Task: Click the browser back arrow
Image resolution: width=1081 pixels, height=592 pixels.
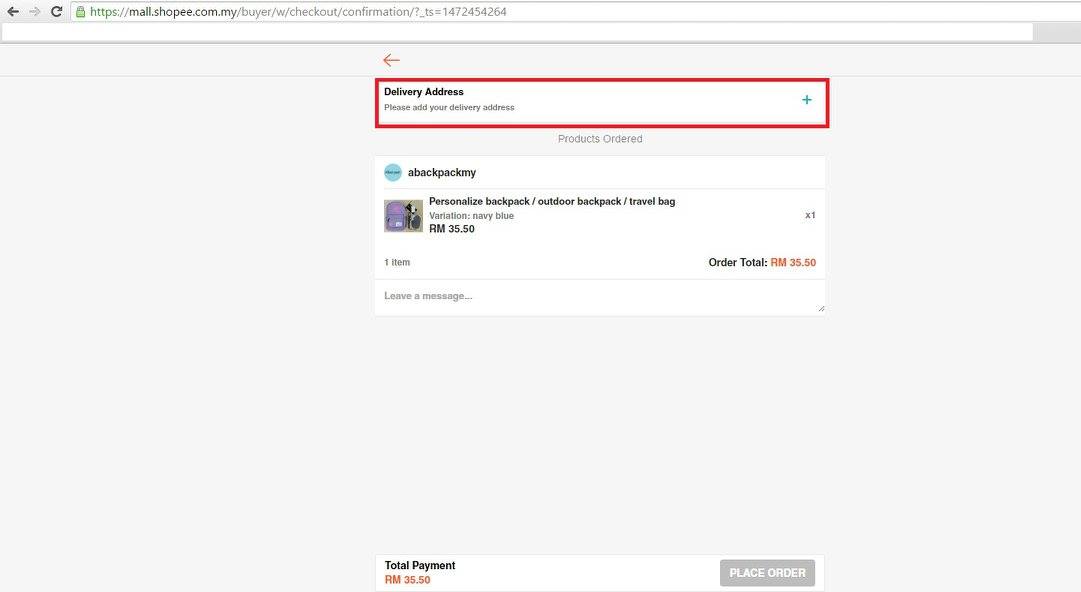Action: [x=12, y=12]
